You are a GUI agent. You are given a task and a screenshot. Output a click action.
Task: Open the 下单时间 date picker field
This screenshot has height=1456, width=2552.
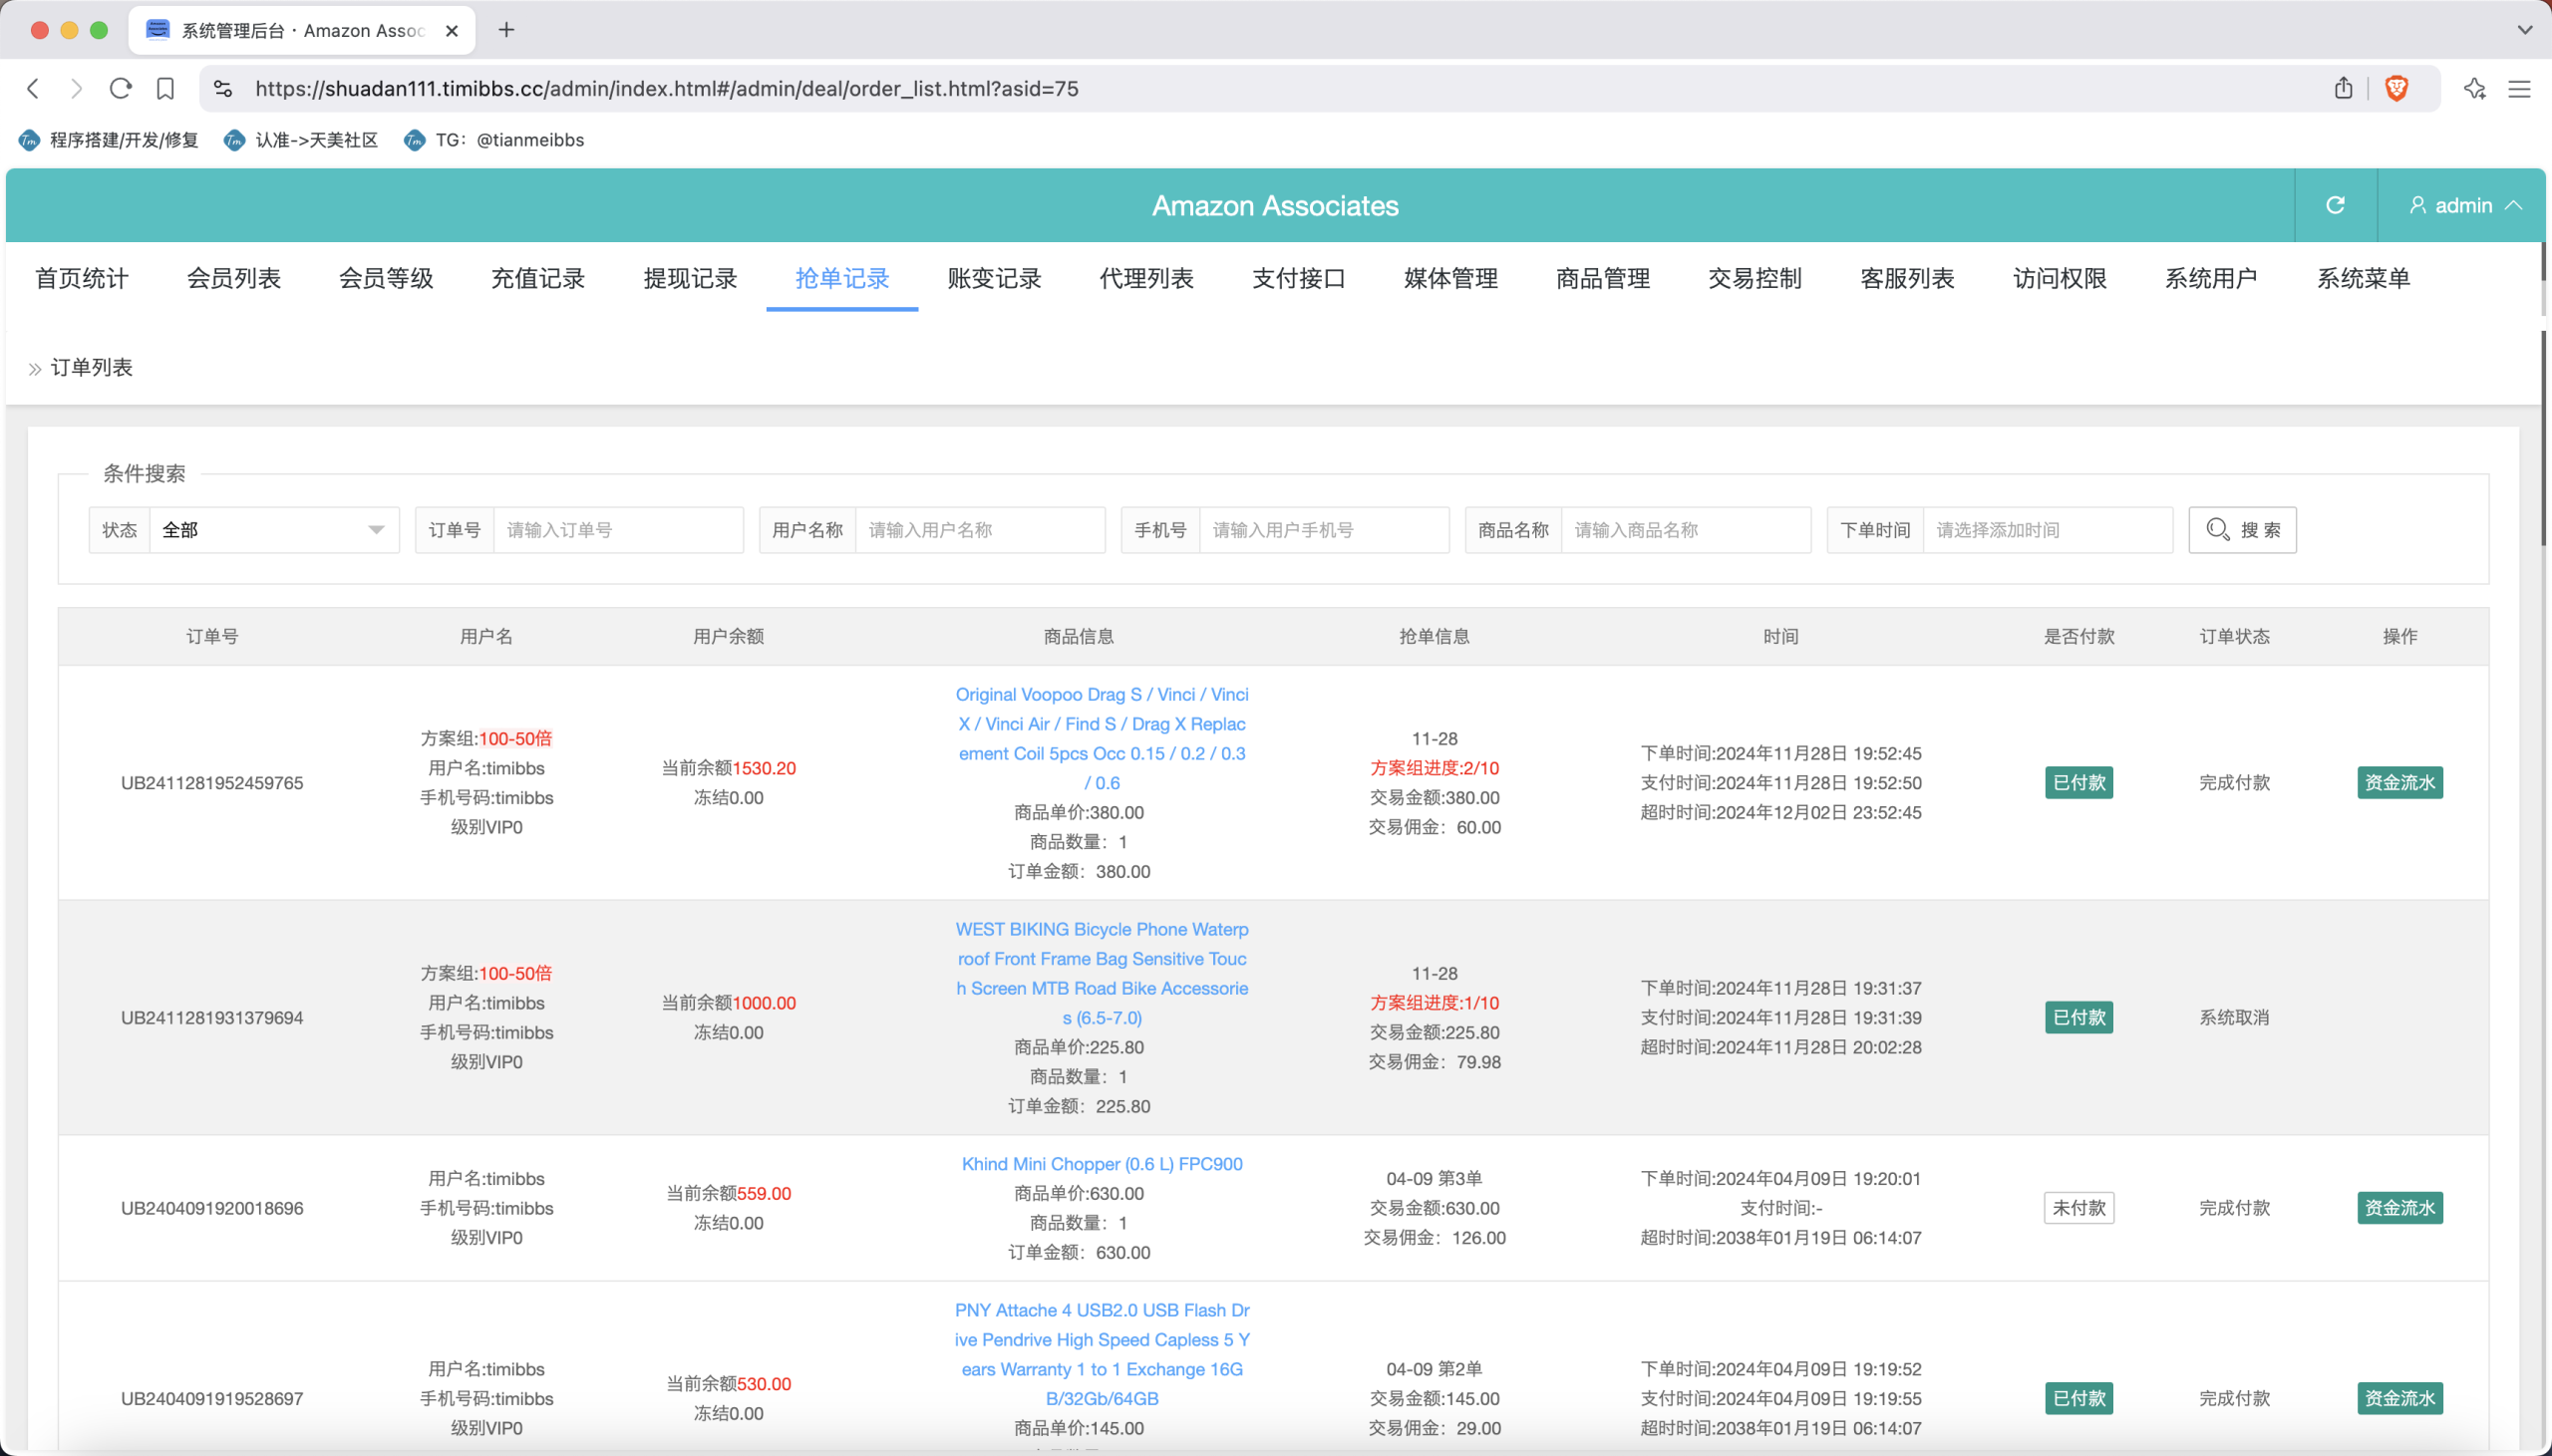(x=2048, y=530)
